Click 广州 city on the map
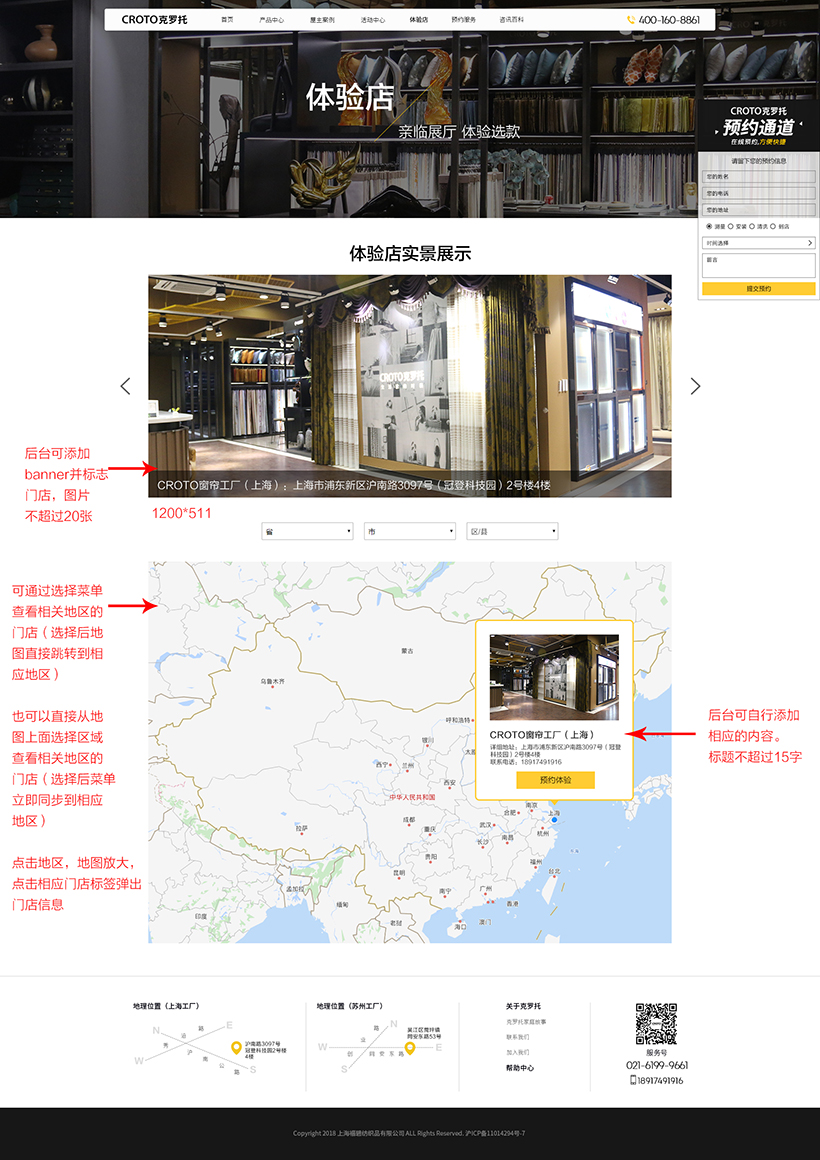 point(485,888)
